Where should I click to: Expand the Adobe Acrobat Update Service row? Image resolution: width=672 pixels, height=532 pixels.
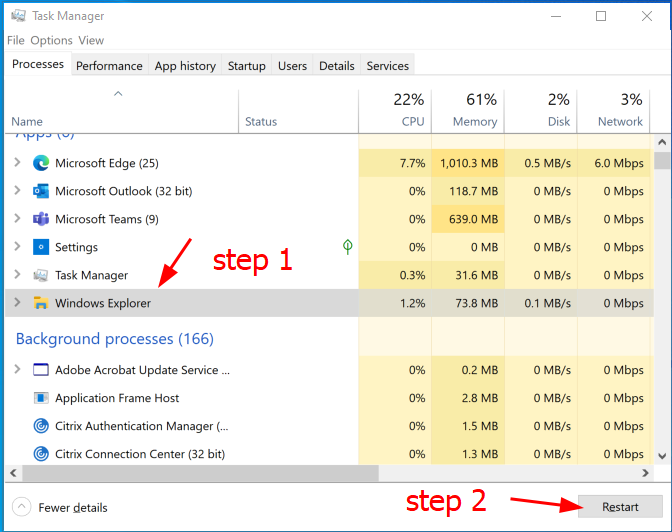(x=17, y=369)
